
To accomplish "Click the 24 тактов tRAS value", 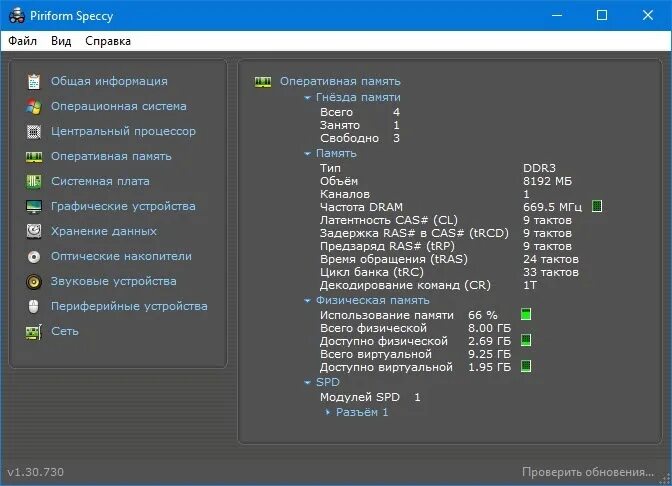I will coord(551,259).
